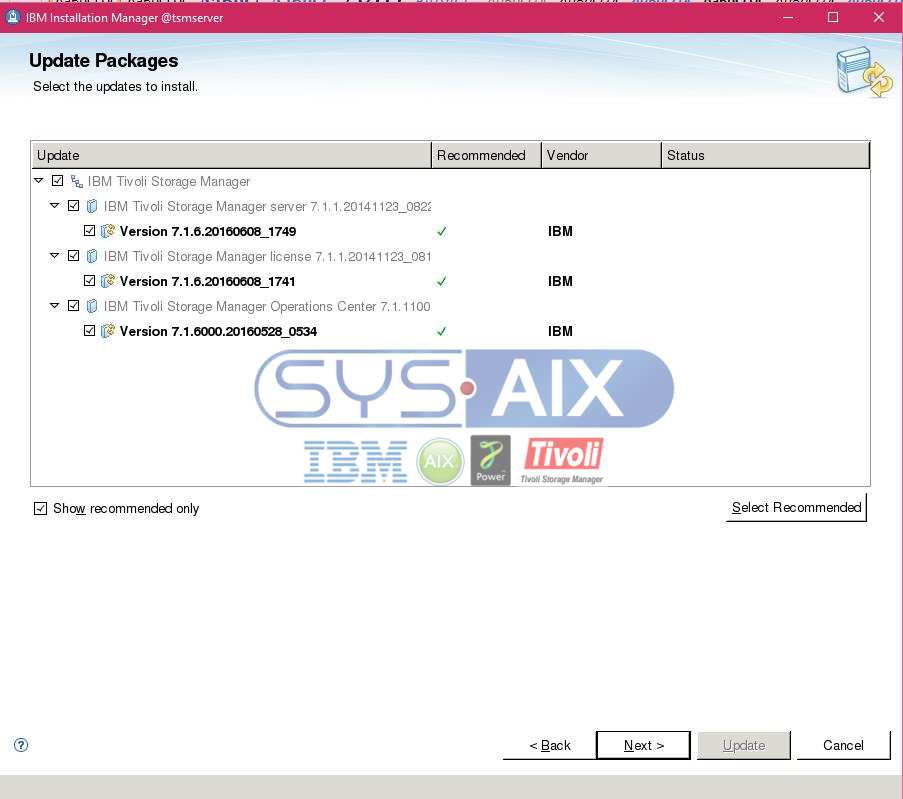
Task: Click the recommended checkmark for Version 7.1.6000.20160528_0534
Action: (x=441, y=332)
